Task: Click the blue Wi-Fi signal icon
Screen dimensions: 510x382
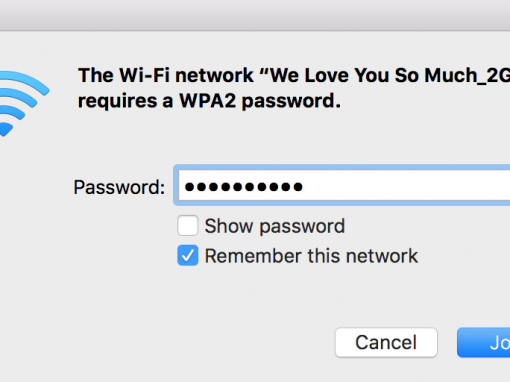Action: pos(23,103)
